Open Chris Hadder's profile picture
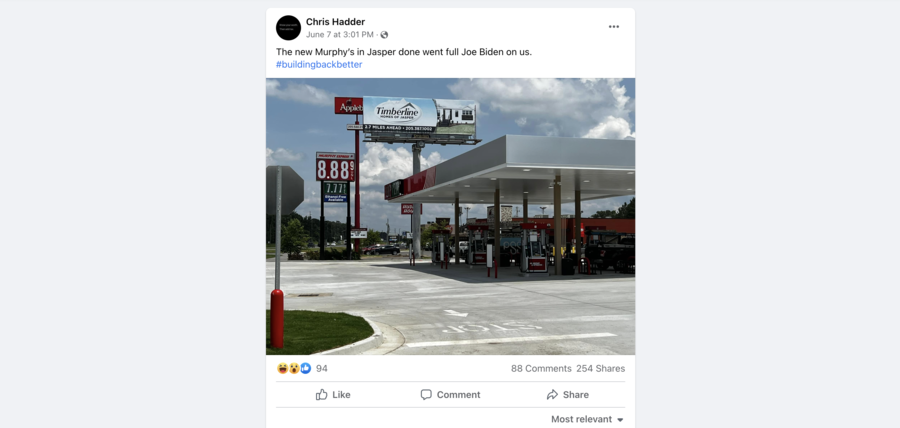 point(288,28)
